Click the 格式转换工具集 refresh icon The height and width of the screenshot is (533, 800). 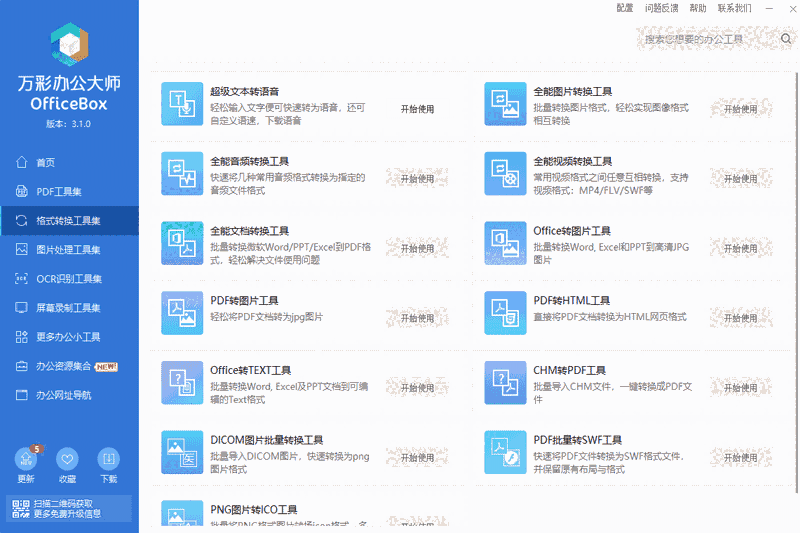coord(21,220)
